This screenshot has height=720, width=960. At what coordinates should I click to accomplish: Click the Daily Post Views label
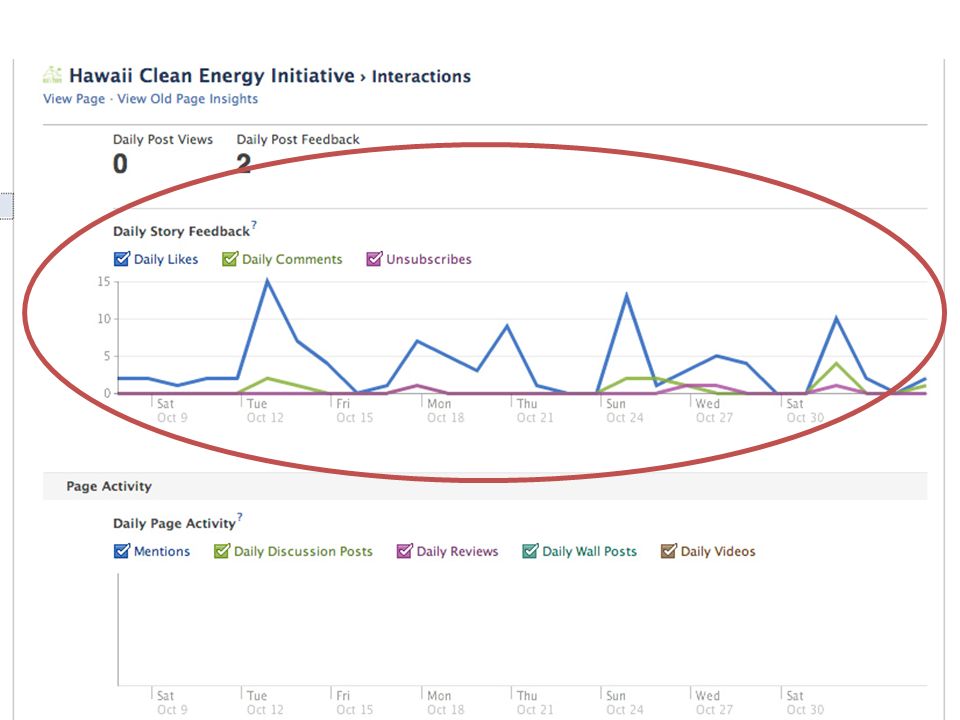(x=163, y=140)
